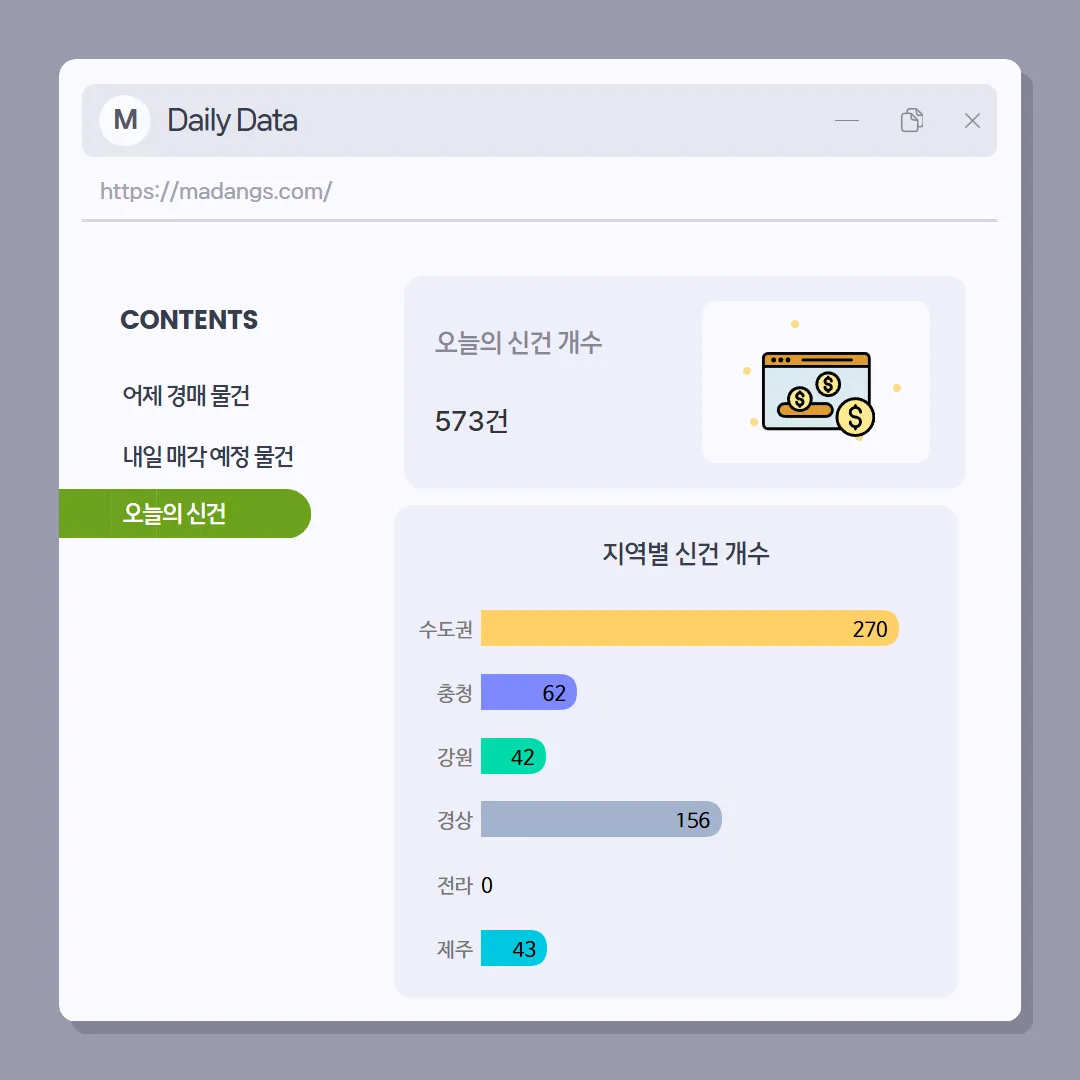The image size is (1080, 1080).
Task: Click the copy/restore window icon
Action: point(911,120)
